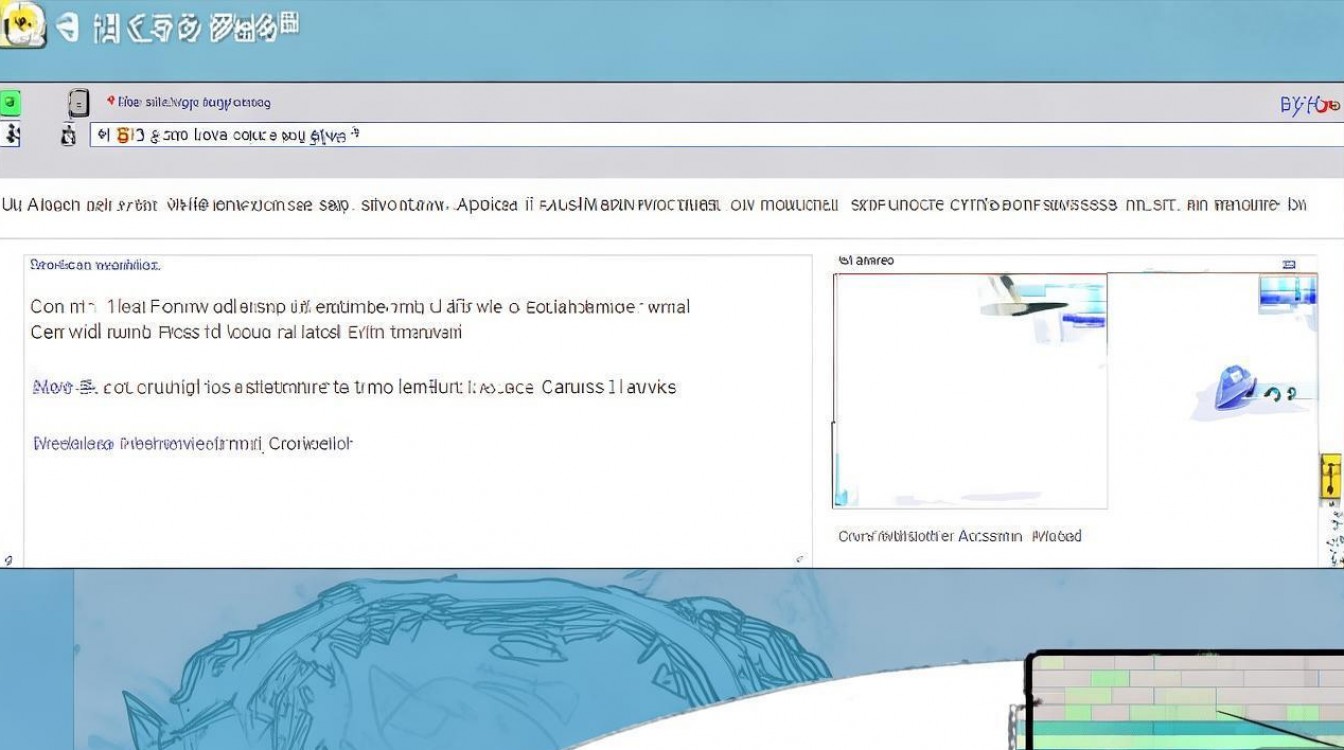Click the small blue icon in the right panel header
The width and height of the screenshot is (1344, 750).
(x=1289, y=264)
